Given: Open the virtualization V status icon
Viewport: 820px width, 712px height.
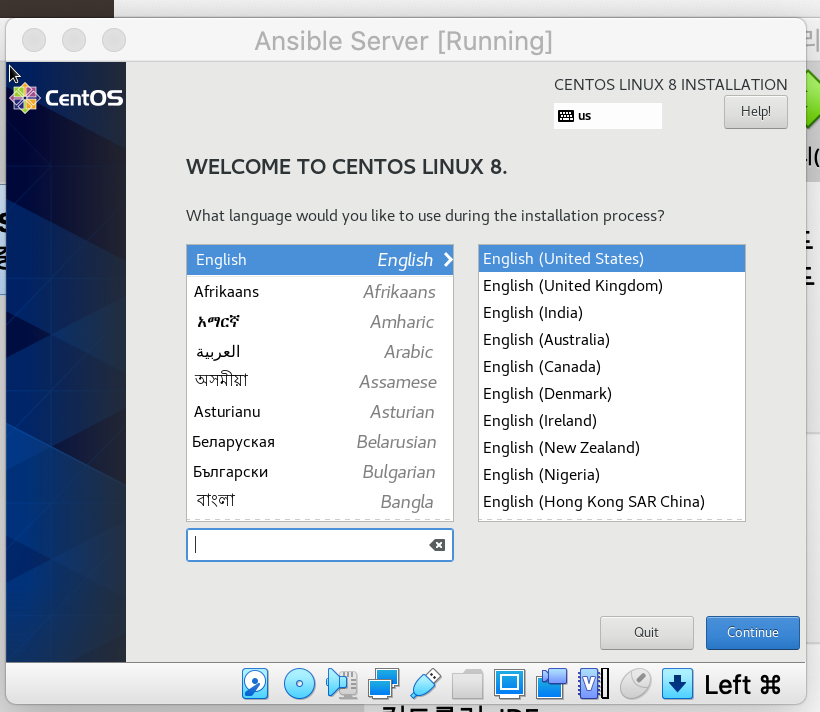Looking at the screenshot, I should (x=594, y=683).
